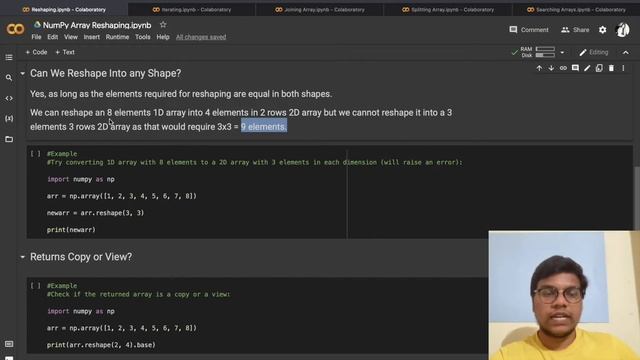Switch to the Joining Array.ipynb browser tab

click(320, 9)
